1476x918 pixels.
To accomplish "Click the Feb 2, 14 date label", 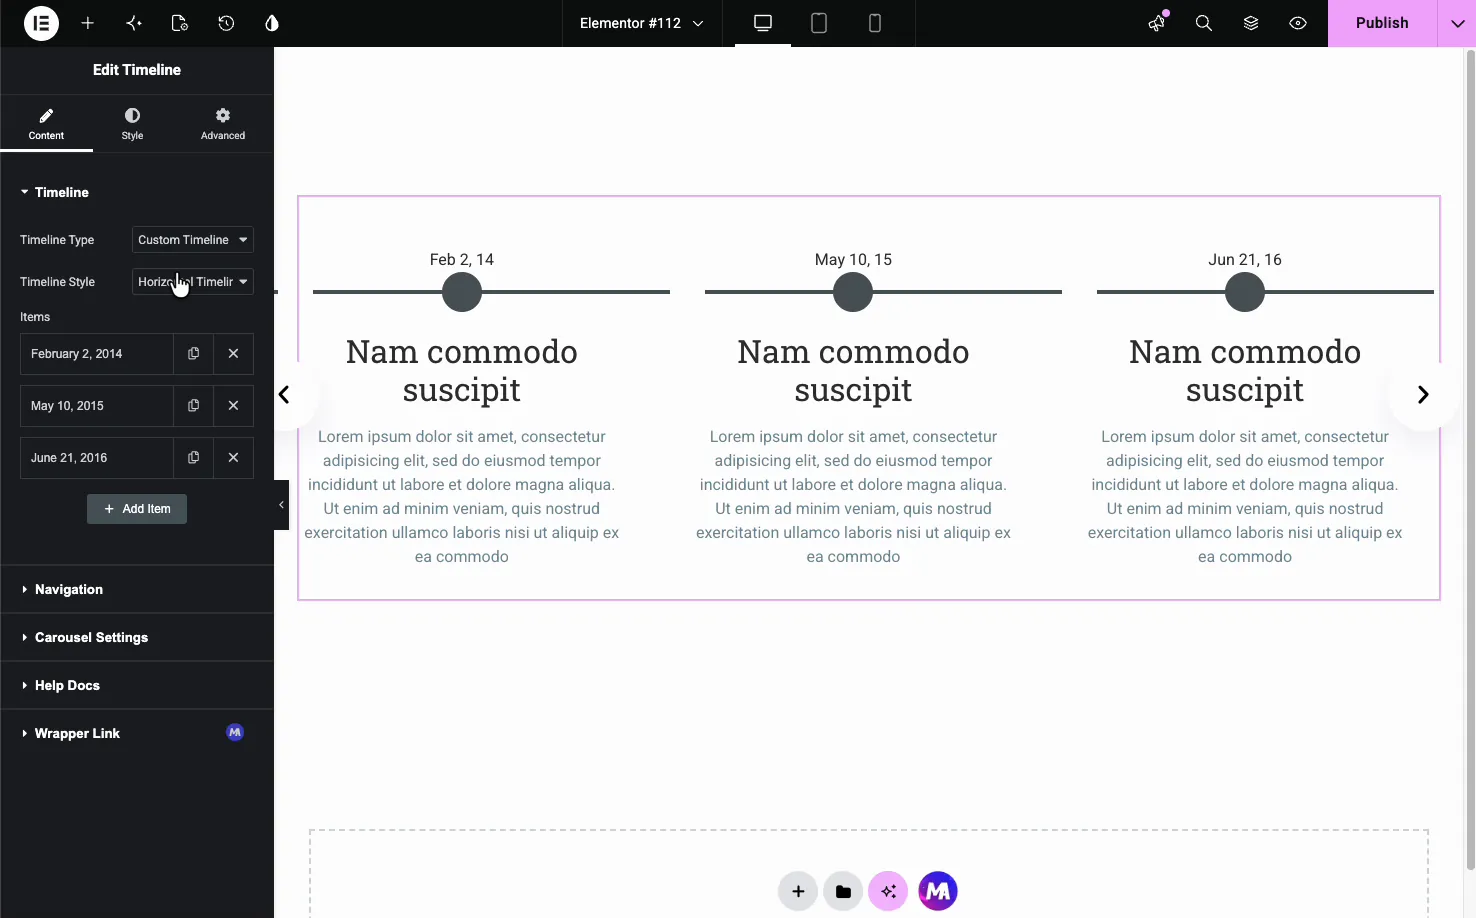I will point(462,259).
